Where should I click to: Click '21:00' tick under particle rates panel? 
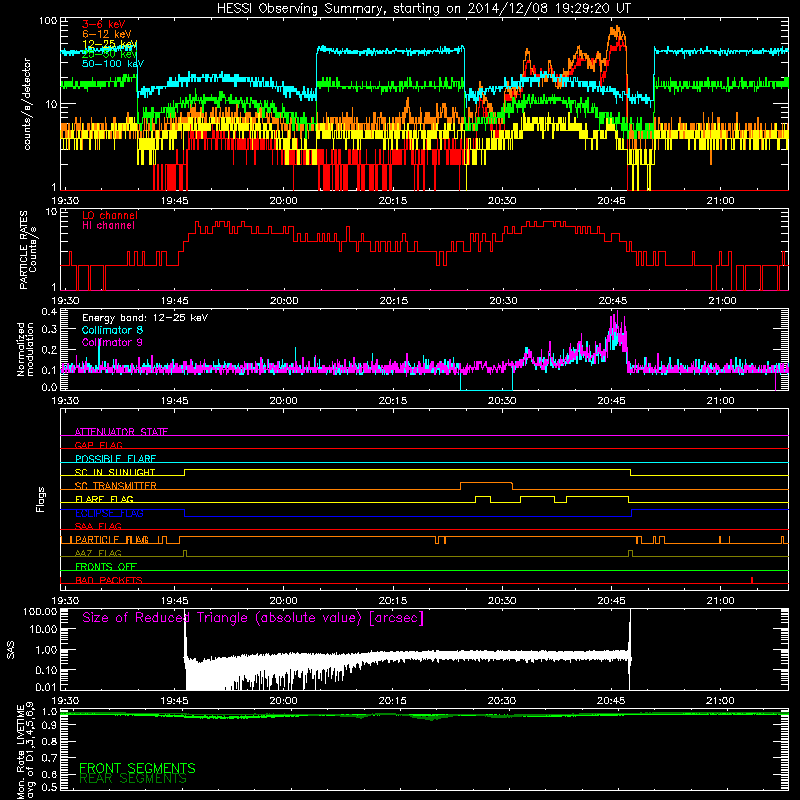pos(722,301)
